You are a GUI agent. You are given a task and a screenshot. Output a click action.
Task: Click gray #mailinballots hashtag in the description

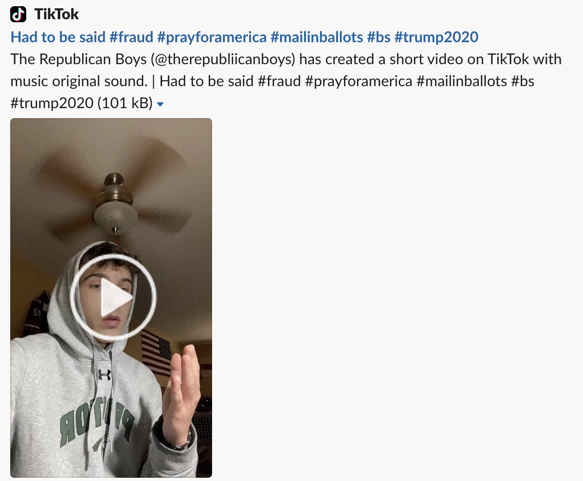coord(461,81)
